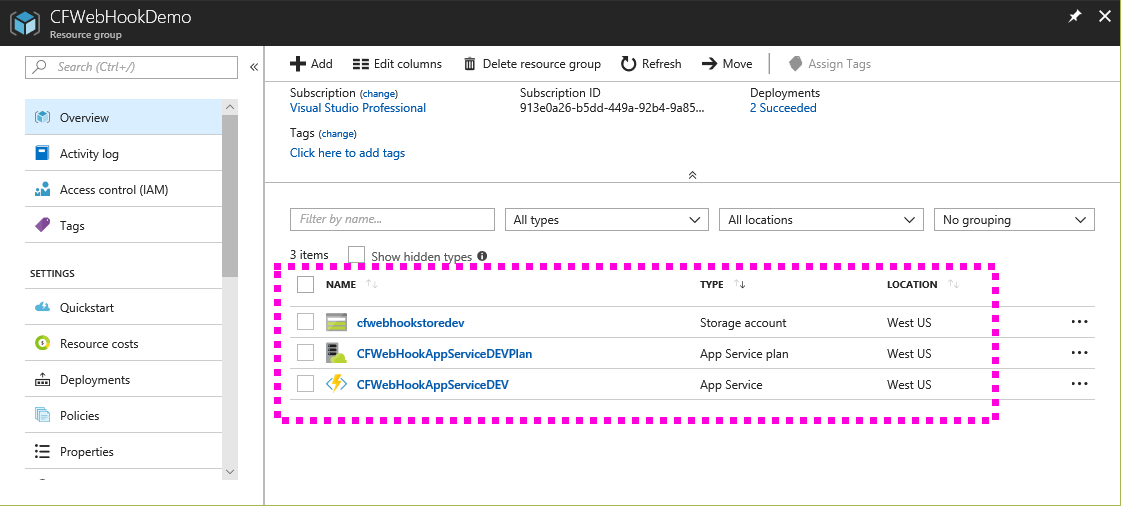
Task: Open the Overview menu item
Action: 123,117
